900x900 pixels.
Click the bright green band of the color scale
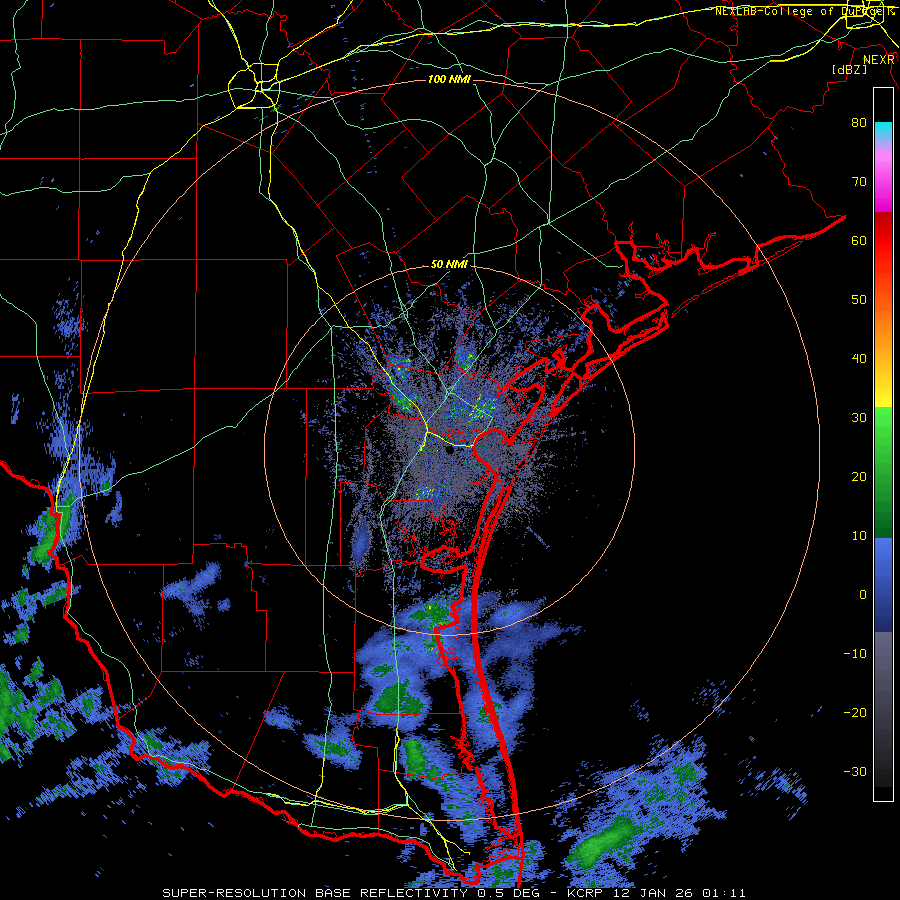(x=883, y=425)
